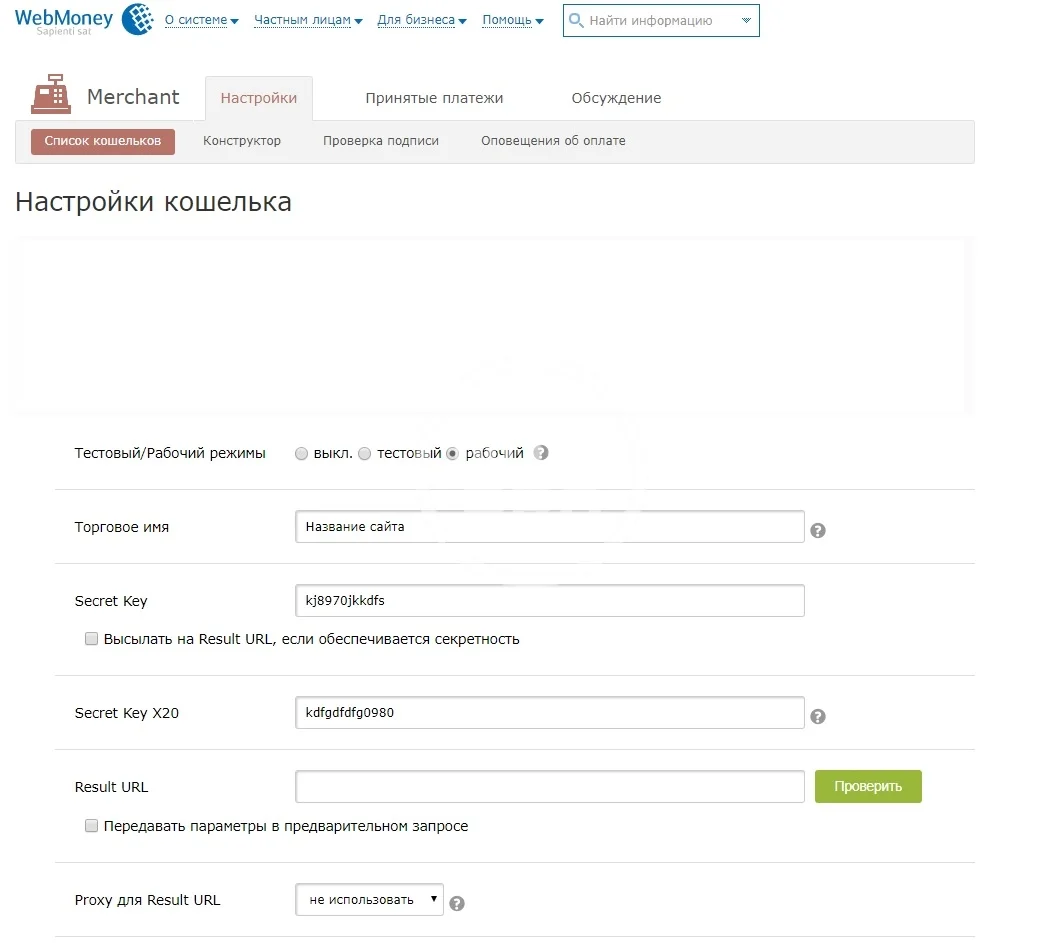Expand the О системе menu
The width and height of the screenshot is (1061, 943).
201,21
